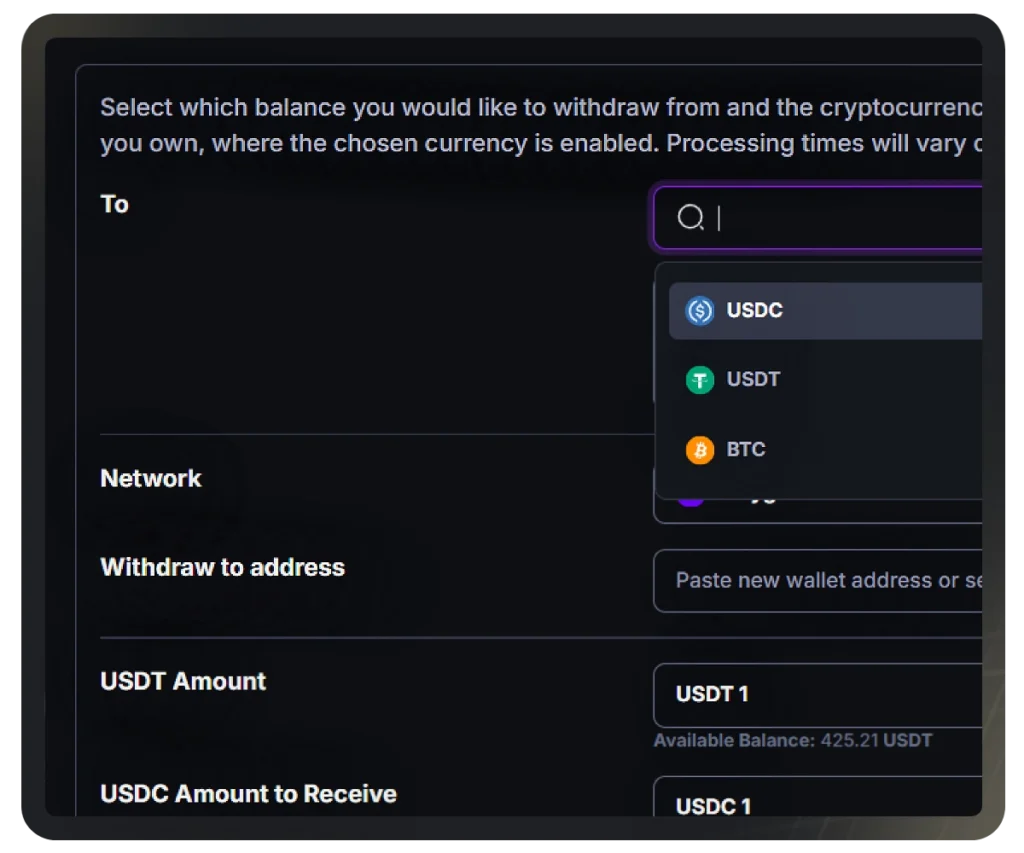
Task: Focus the currency search field
Action: click(x=818, y=217)
